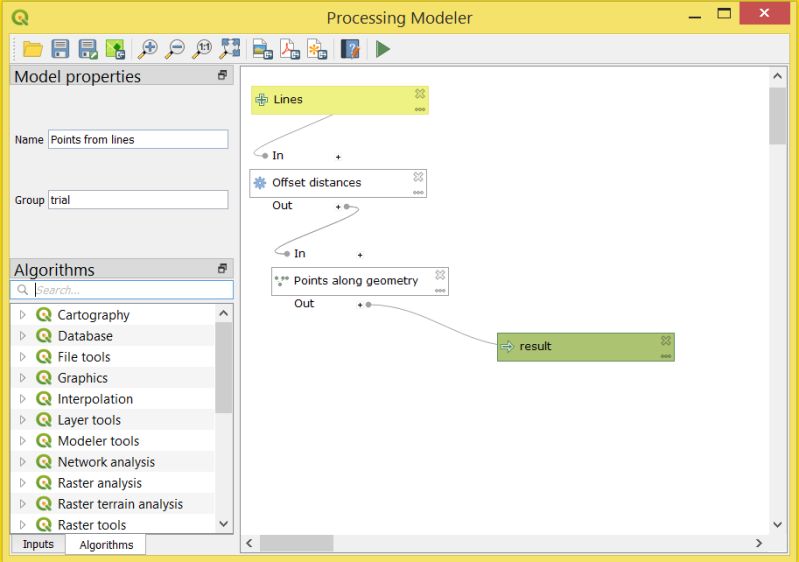Remove the Points along geometry node

[440, 275]
